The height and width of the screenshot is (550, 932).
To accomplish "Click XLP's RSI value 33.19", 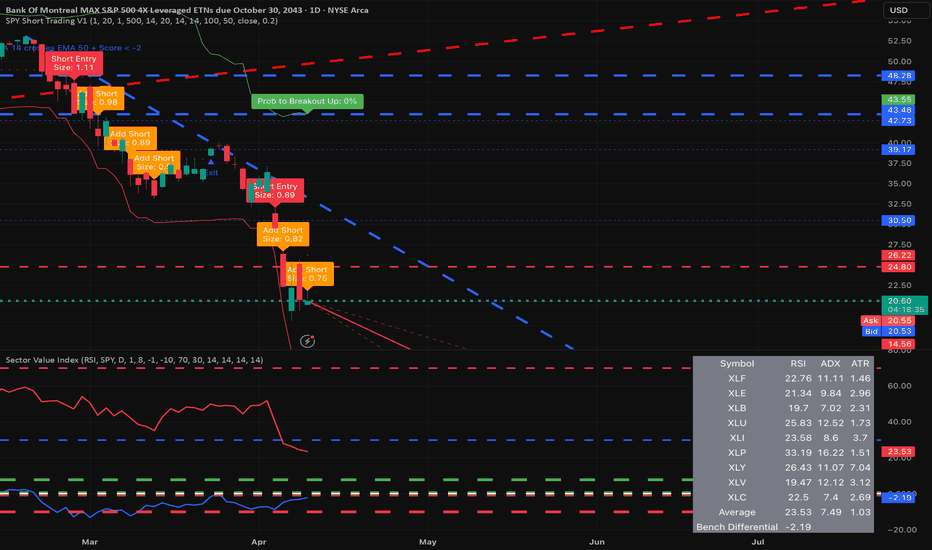I will [x=798, y=452].
